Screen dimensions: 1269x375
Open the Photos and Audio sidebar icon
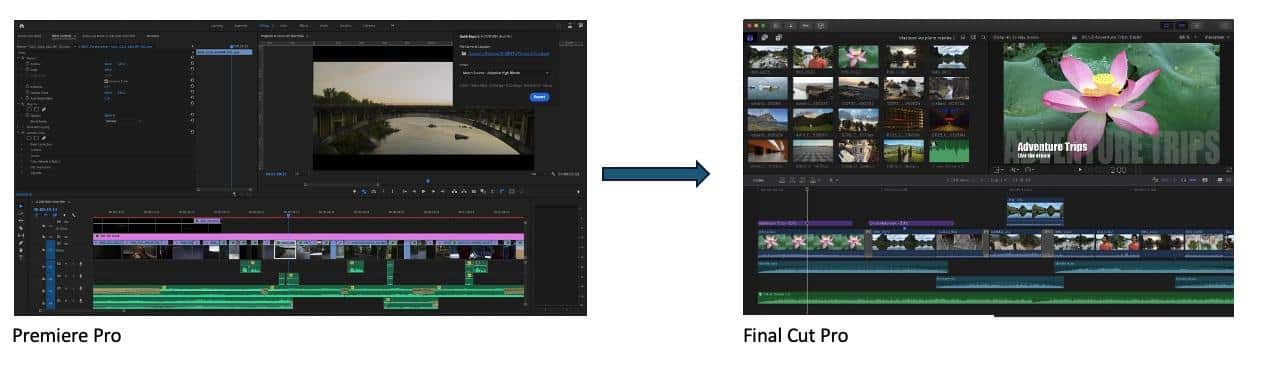tap(764, 38)
